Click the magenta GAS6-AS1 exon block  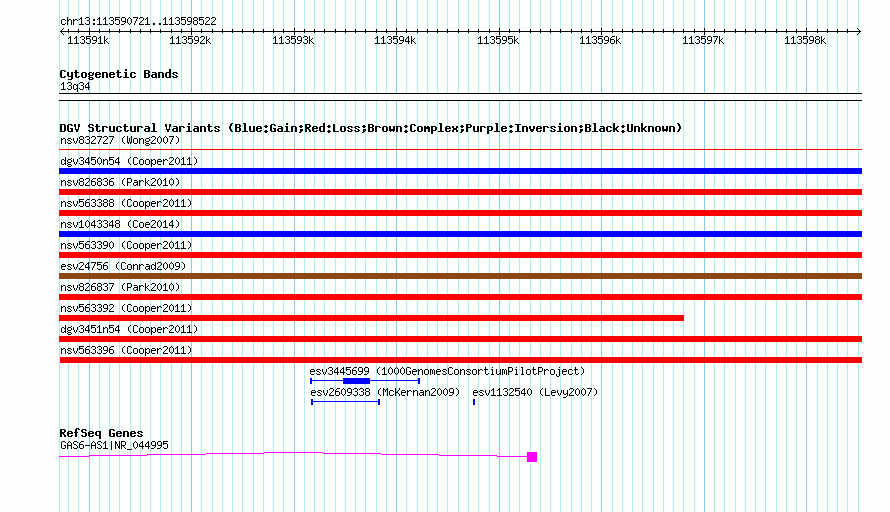click(x=532, y=457)
